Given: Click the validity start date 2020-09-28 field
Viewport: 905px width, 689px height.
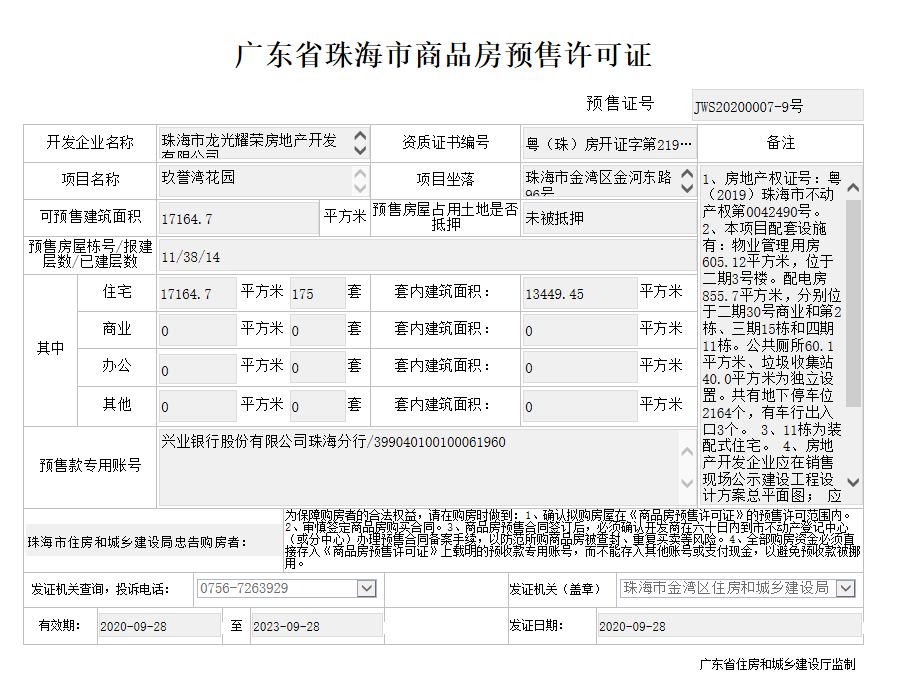Looking at the screenshot, I should (x=158, y=626).
